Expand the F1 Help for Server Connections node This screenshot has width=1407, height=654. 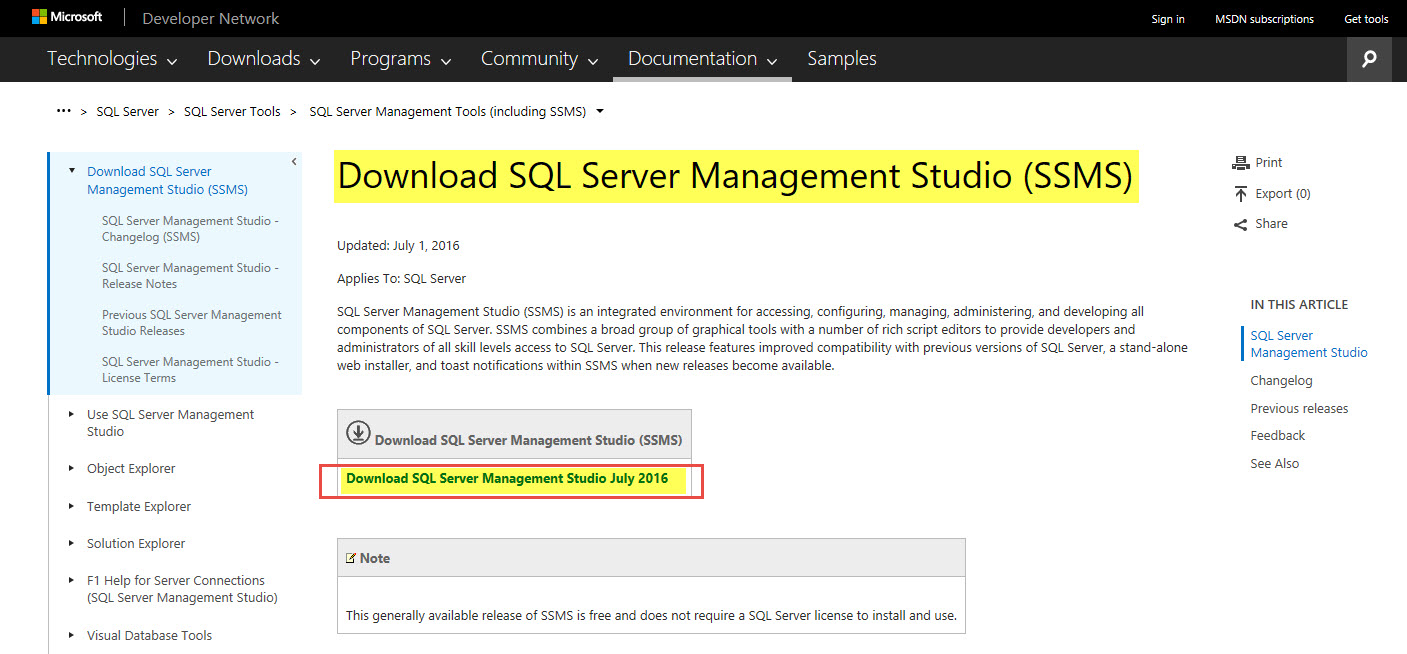tap(72, 579)
